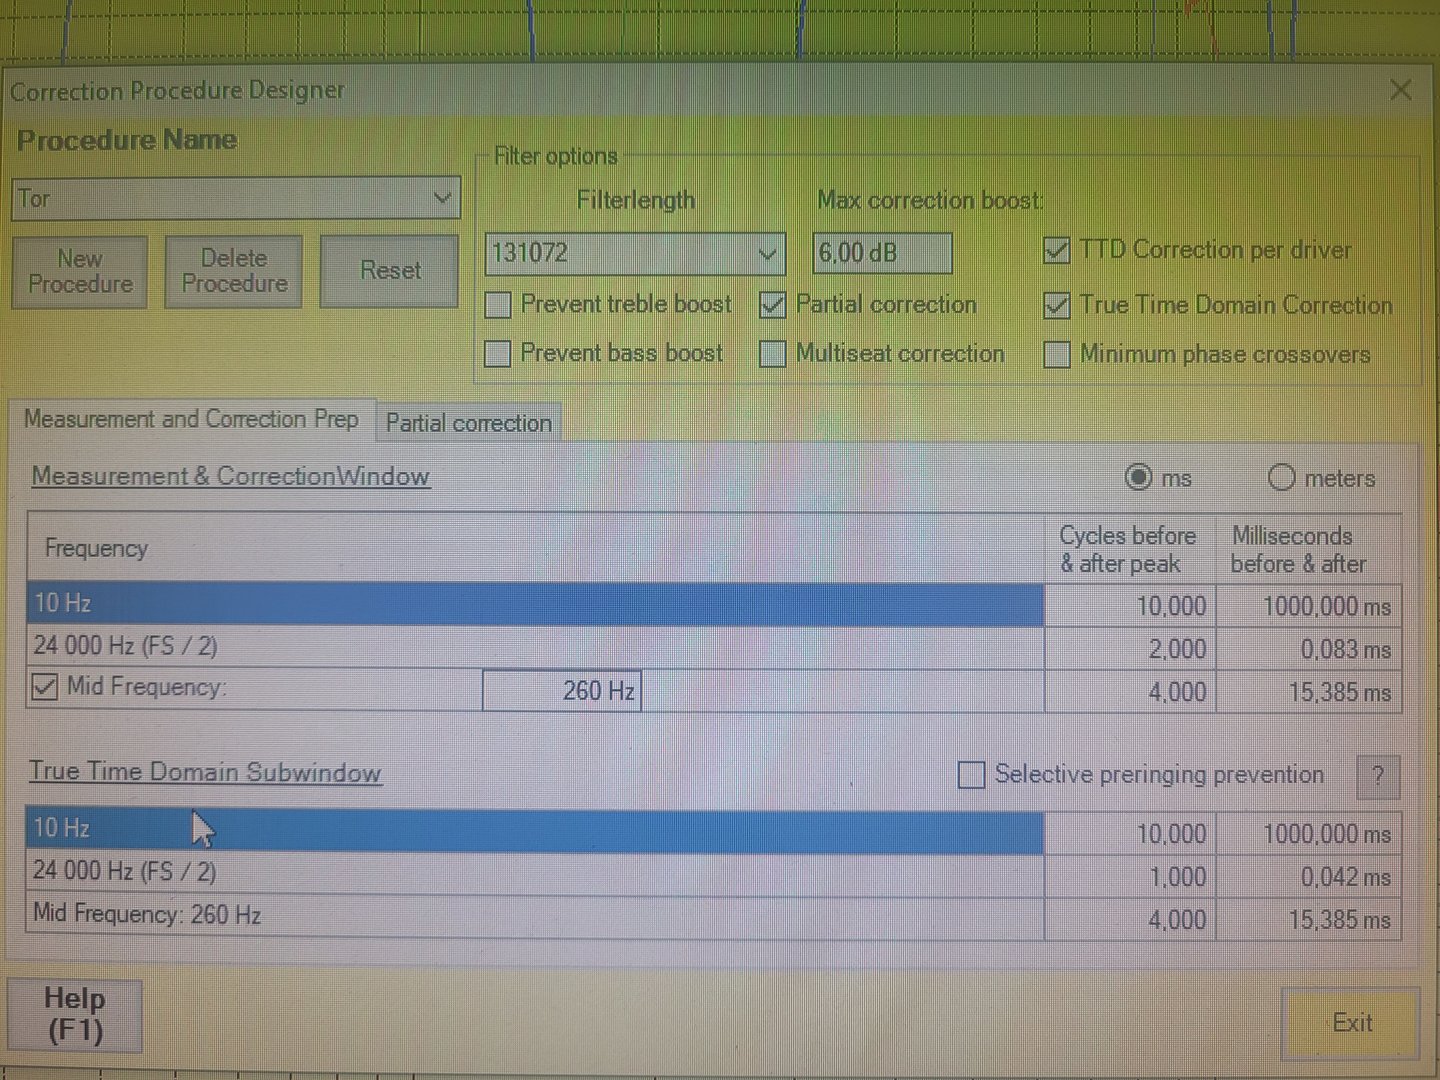Close the Correction Procedure Designer window
1440x1080 pixels.
pyautogui.click(x=1400, y=90)
